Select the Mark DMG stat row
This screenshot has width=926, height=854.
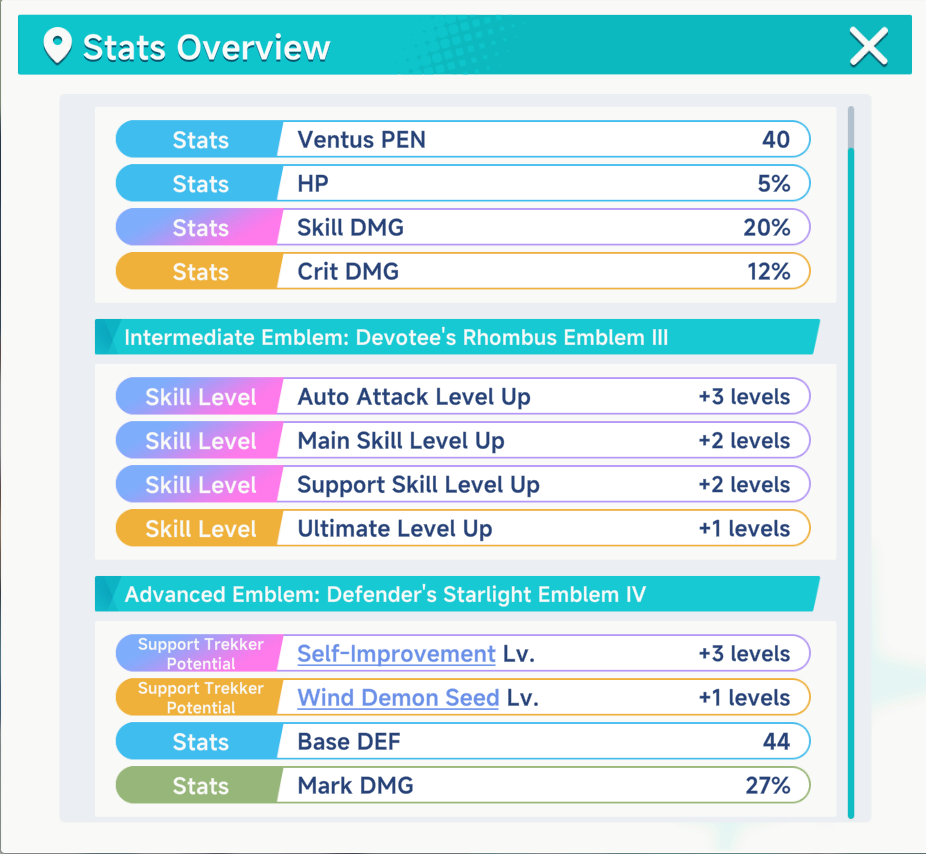tap(463, 785)
